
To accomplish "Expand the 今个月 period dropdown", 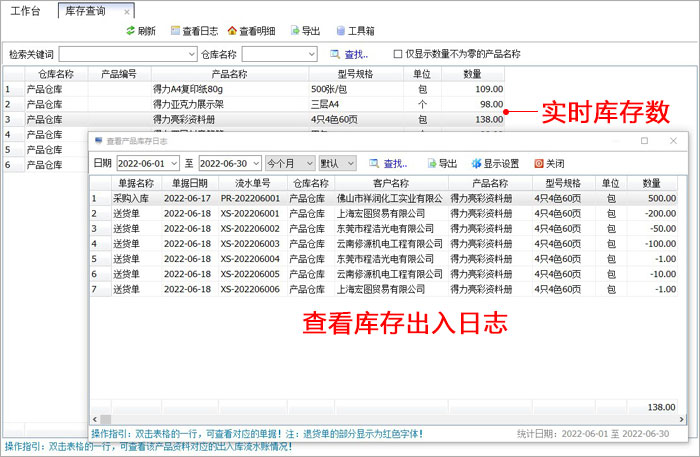I will click(x=310, y=164).
